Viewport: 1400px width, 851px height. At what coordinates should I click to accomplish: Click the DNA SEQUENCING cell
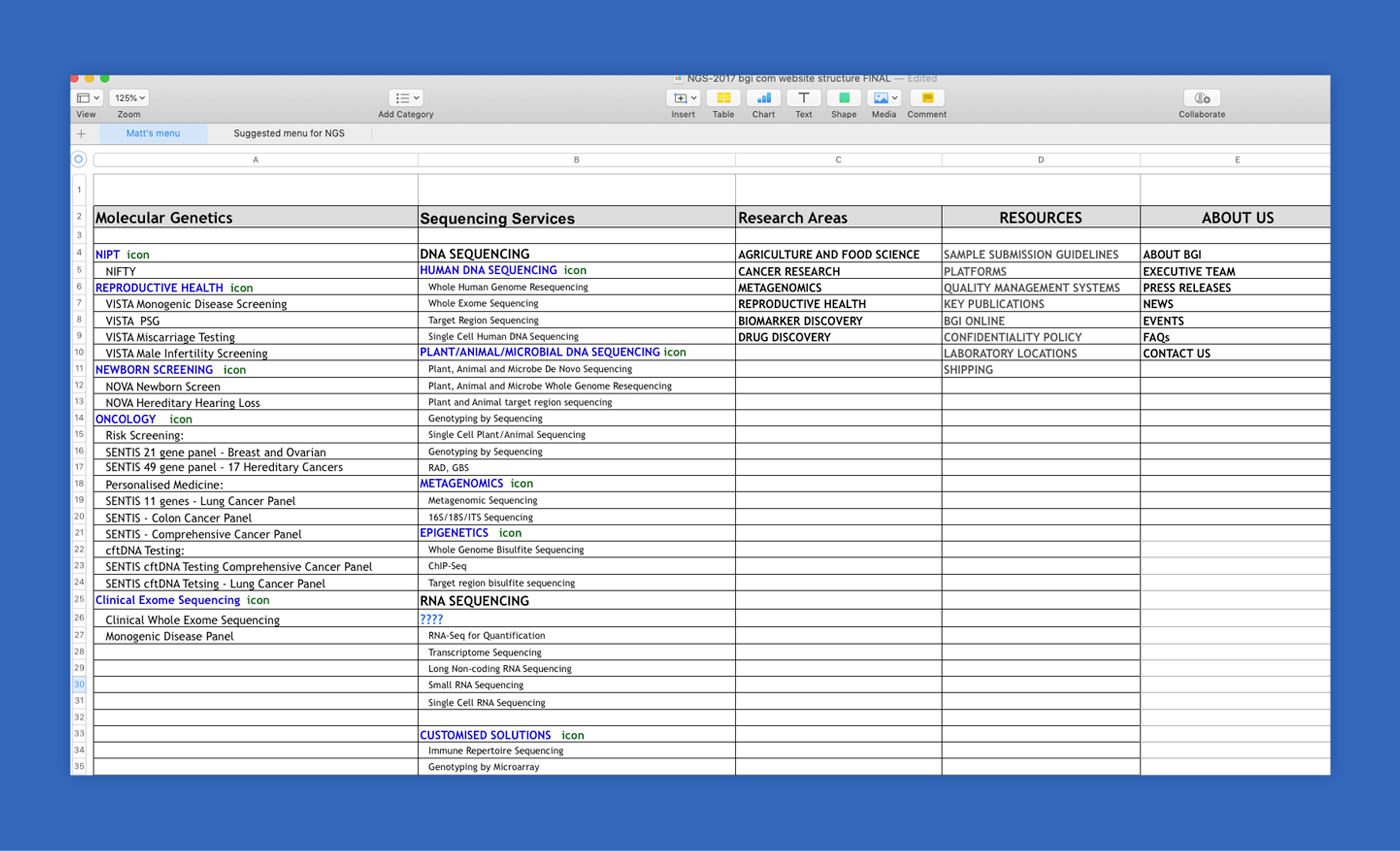[577, 254]
